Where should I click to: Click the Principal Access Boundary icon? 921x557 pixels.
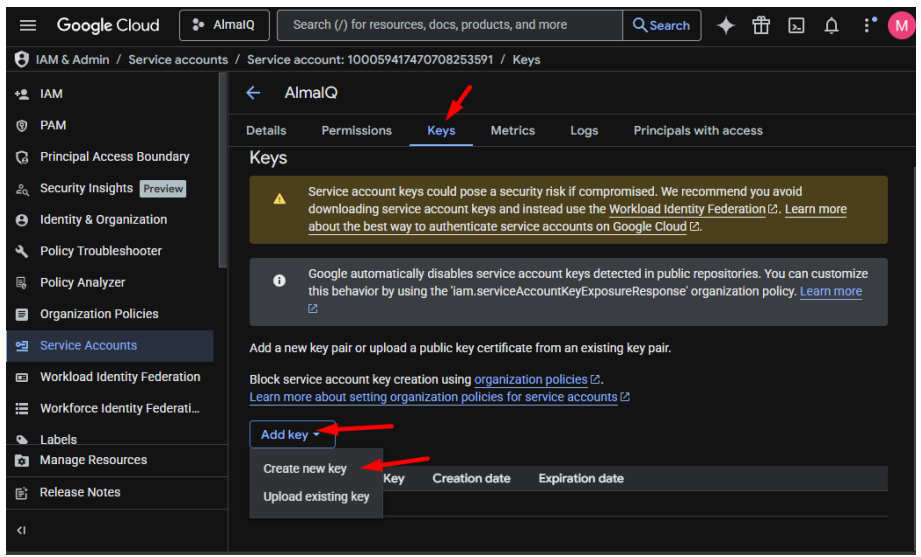click(x=22, y=157)
